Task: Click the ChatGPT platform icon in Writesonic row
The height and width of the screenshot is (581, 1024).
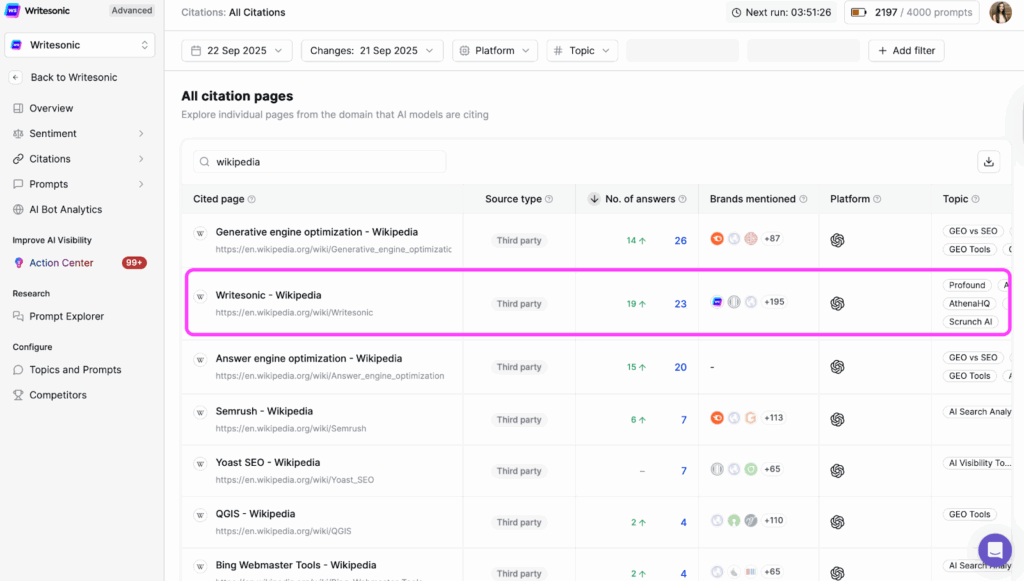Action: (837, 303)
